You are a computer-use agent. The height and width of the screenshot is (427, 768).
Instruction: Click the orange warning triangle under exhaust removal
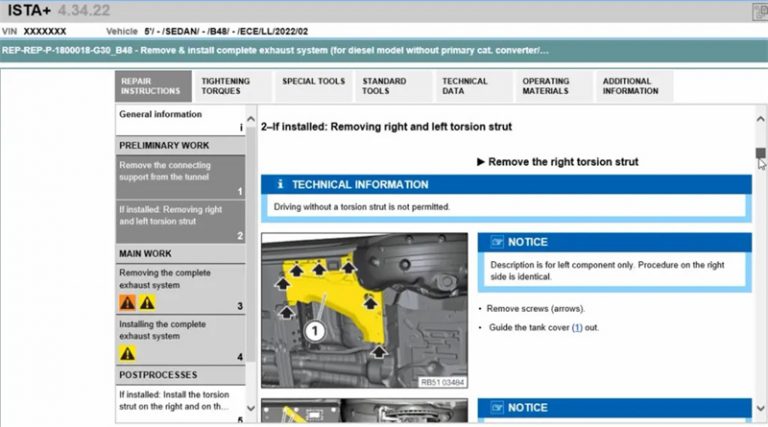127,302
